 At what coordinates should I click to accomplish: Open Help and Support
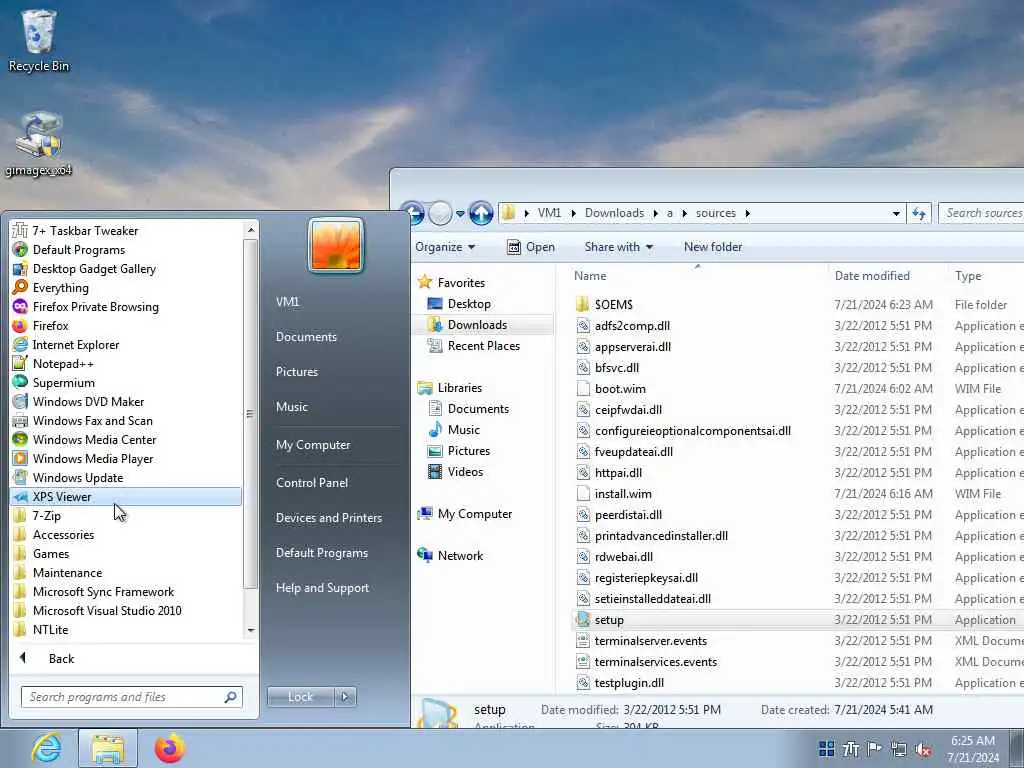322,588
